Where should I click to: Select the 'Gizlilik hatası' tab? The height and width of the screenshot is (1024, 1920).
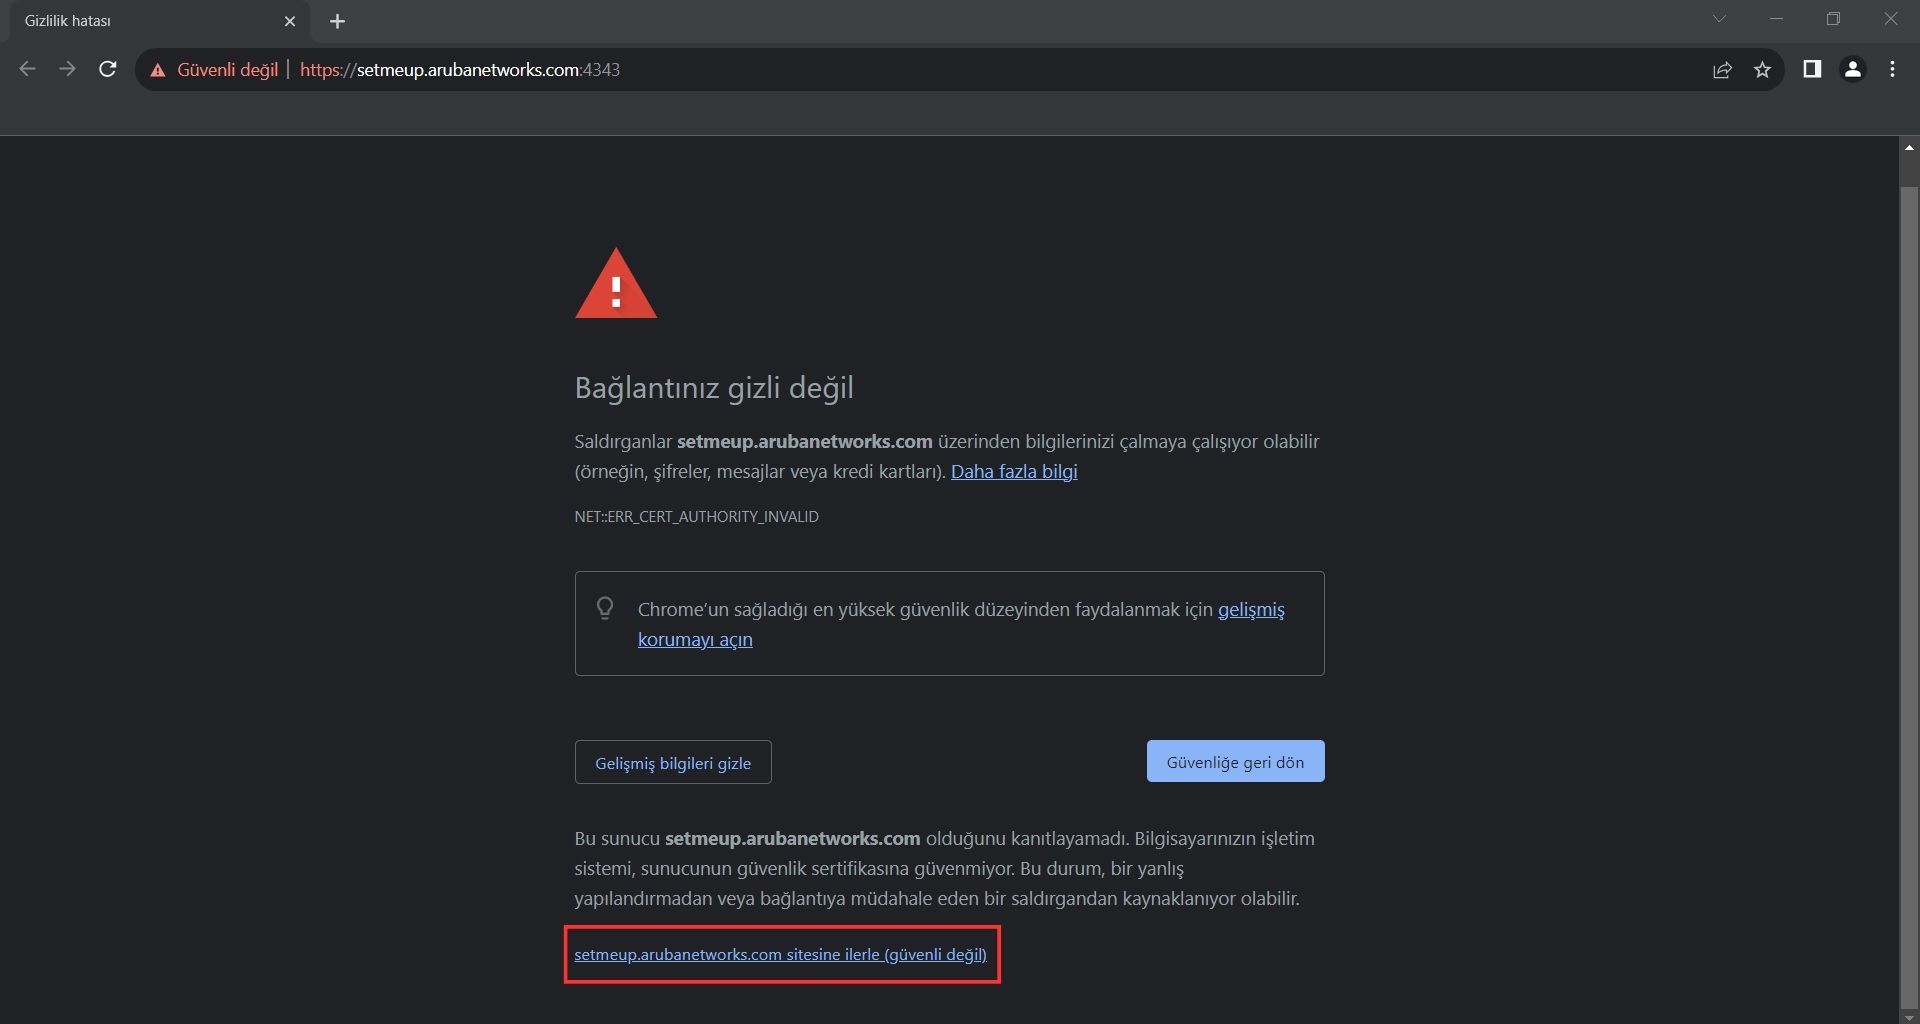pyautogui.click(x=140, y=21)
